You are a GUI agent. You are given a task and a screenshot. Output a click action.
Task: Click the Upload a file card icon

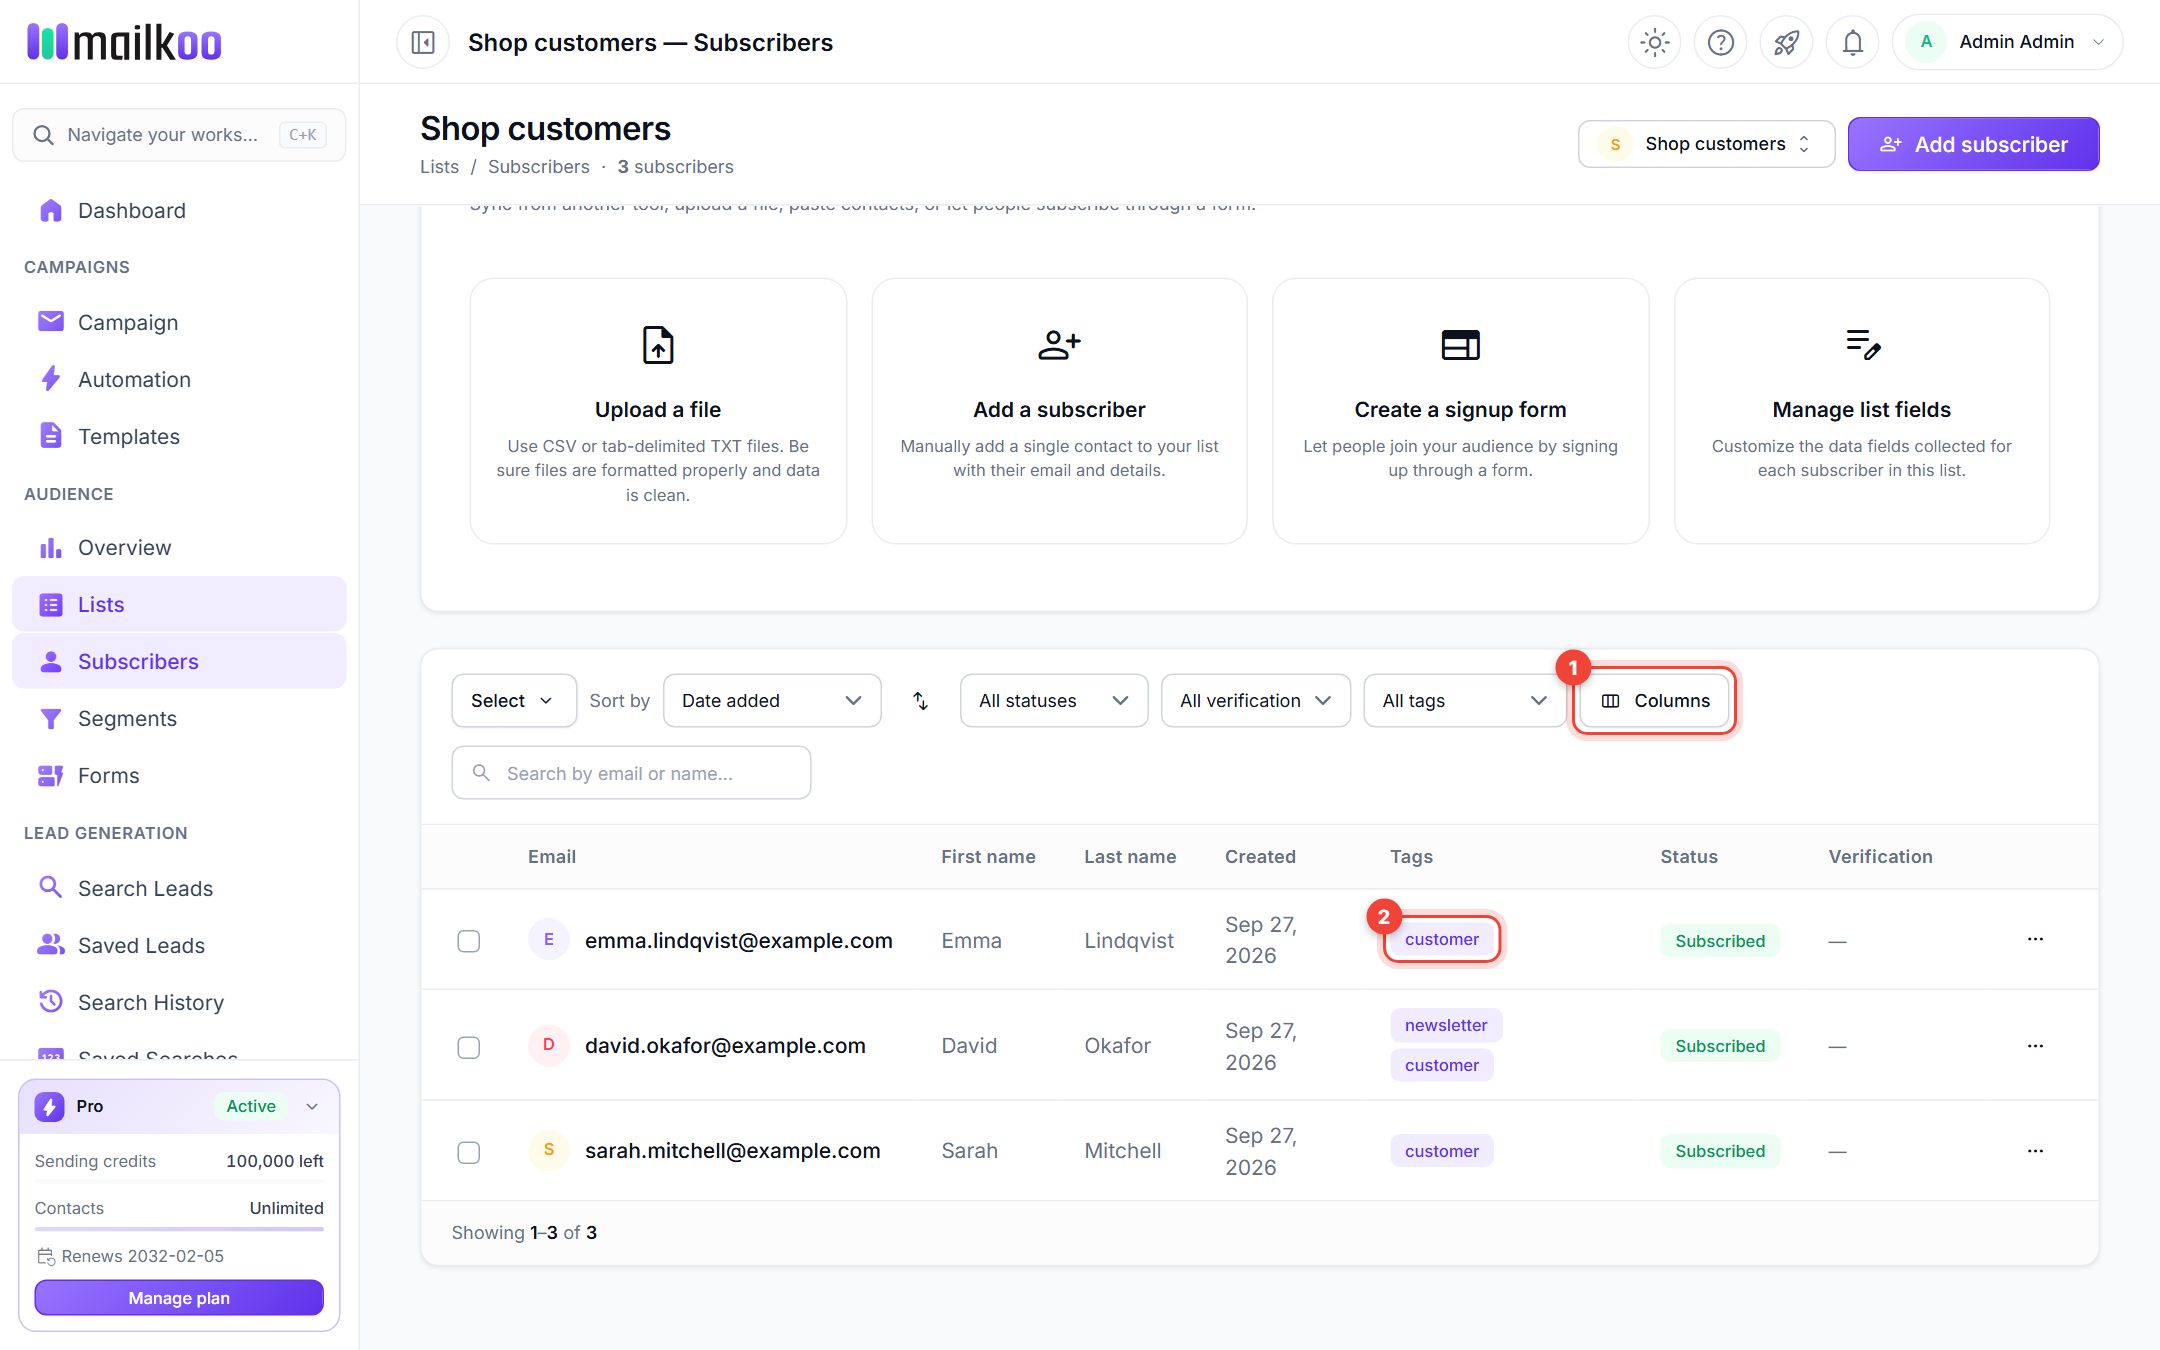coord(658,345)
